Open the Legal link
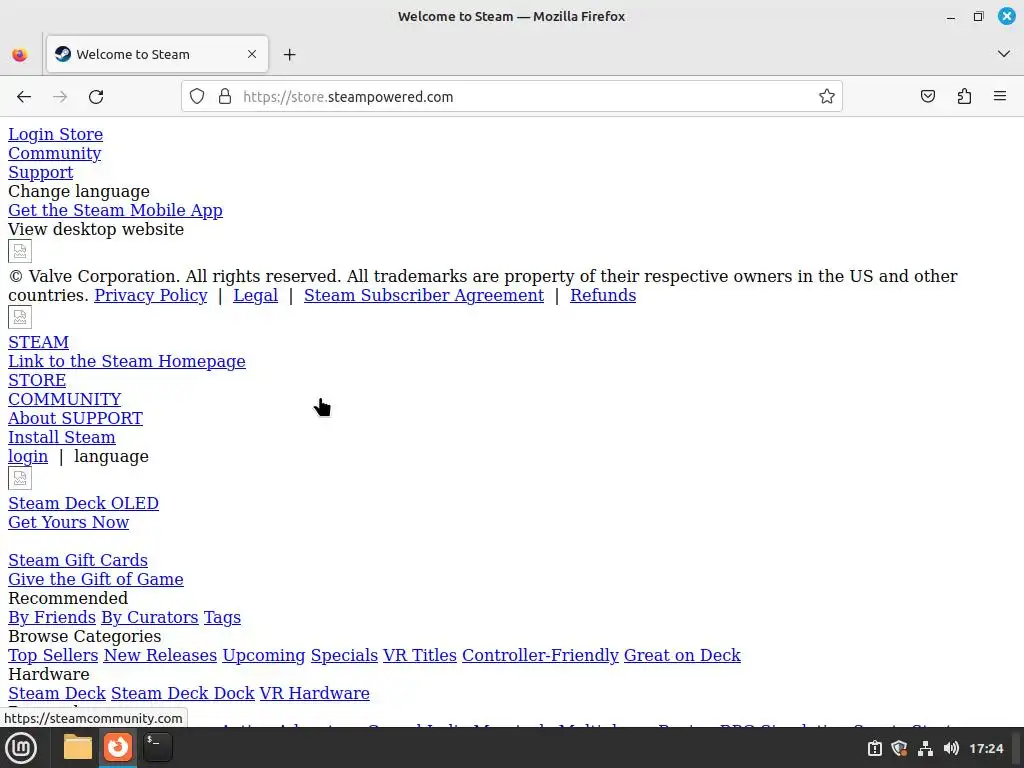 click(x=255, y=295)
